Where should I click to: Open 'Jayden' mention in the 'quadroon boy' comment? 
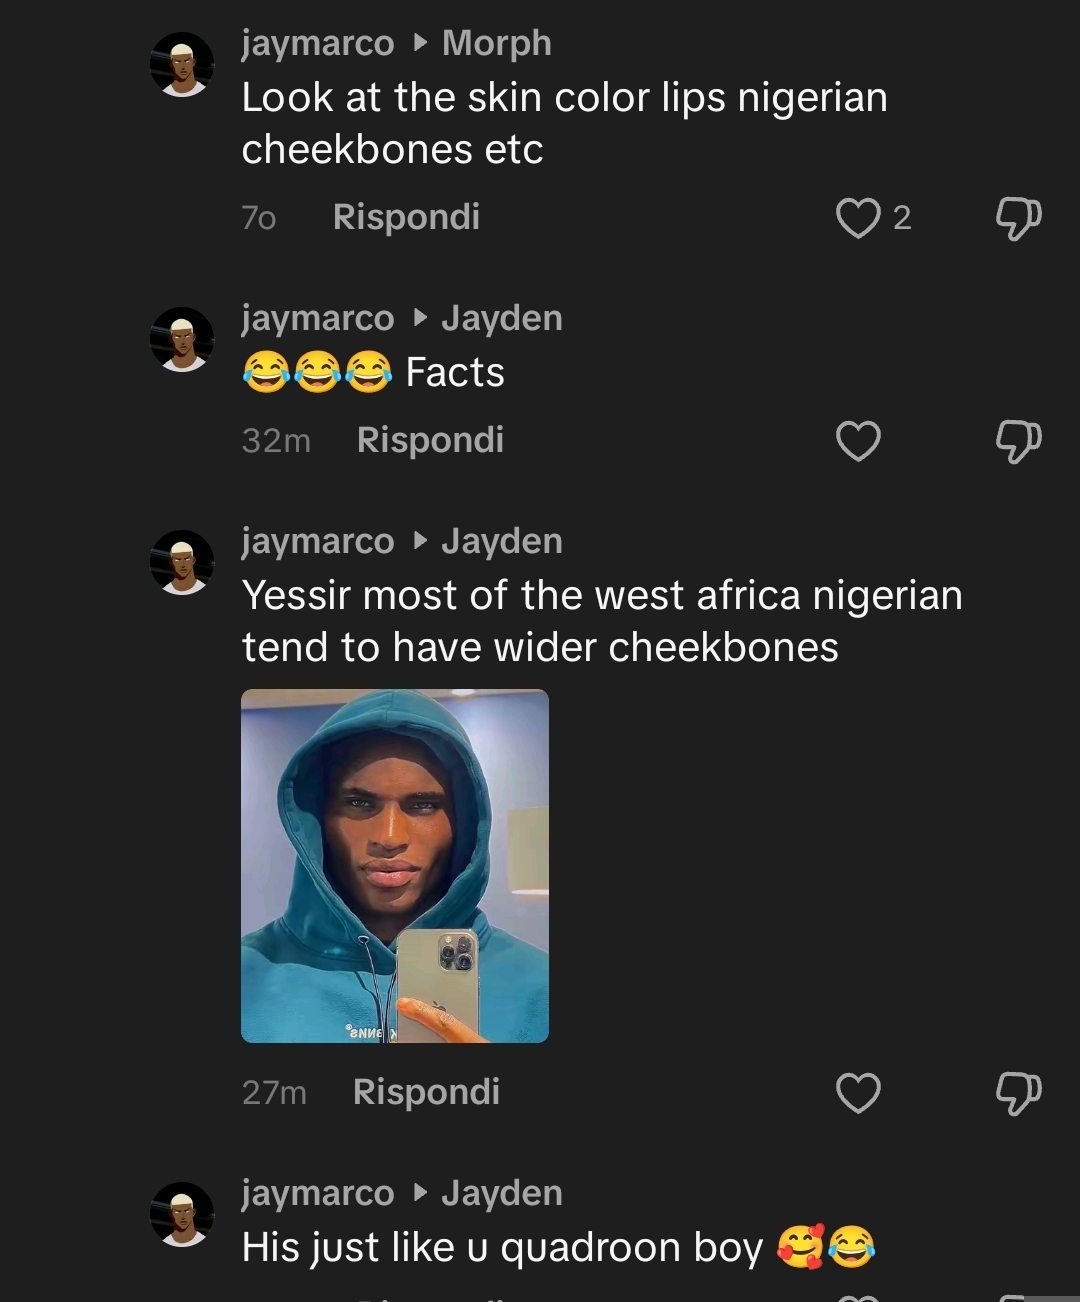tap(502, 1193)
